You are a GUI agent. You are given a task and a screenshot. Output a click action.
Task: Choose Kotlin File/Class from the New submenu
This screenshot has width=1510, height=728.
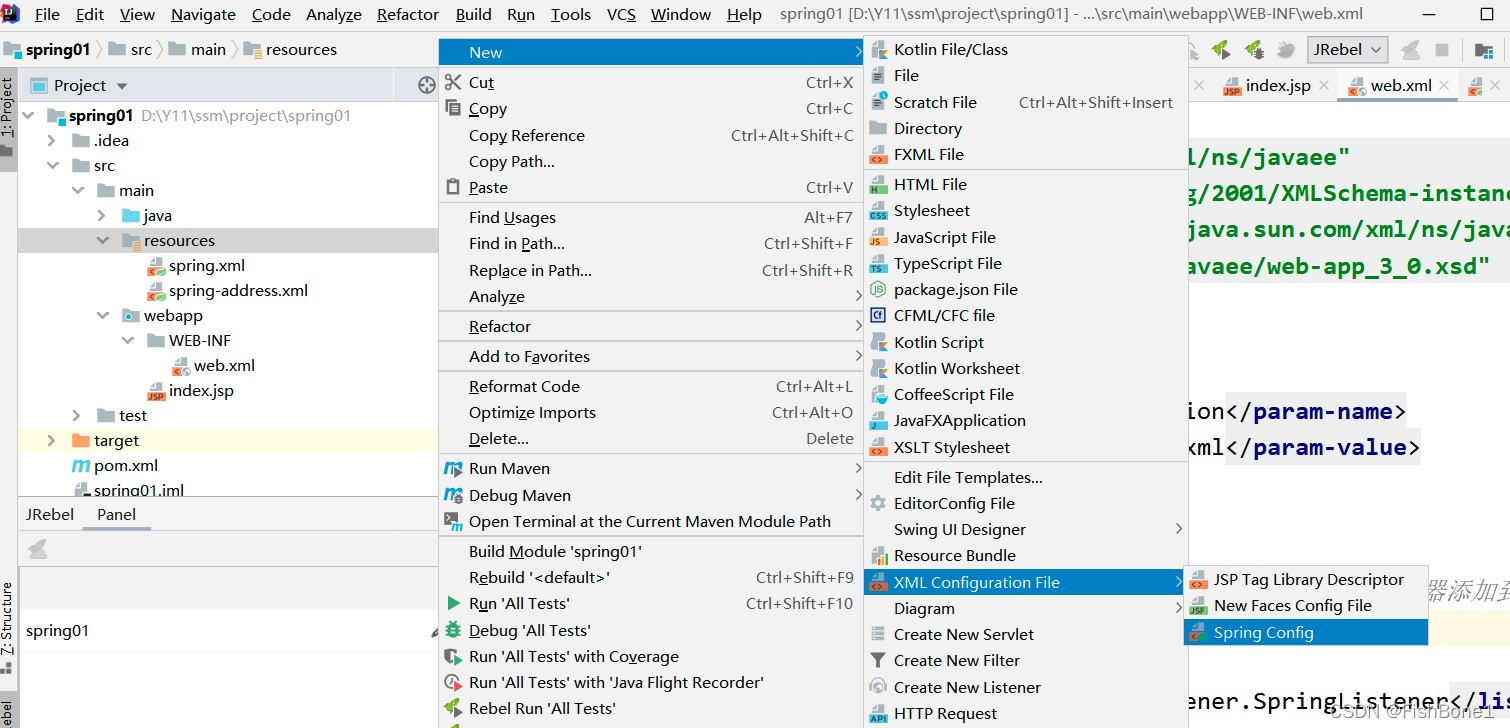pyautogui.click(x=1025, y=50)
